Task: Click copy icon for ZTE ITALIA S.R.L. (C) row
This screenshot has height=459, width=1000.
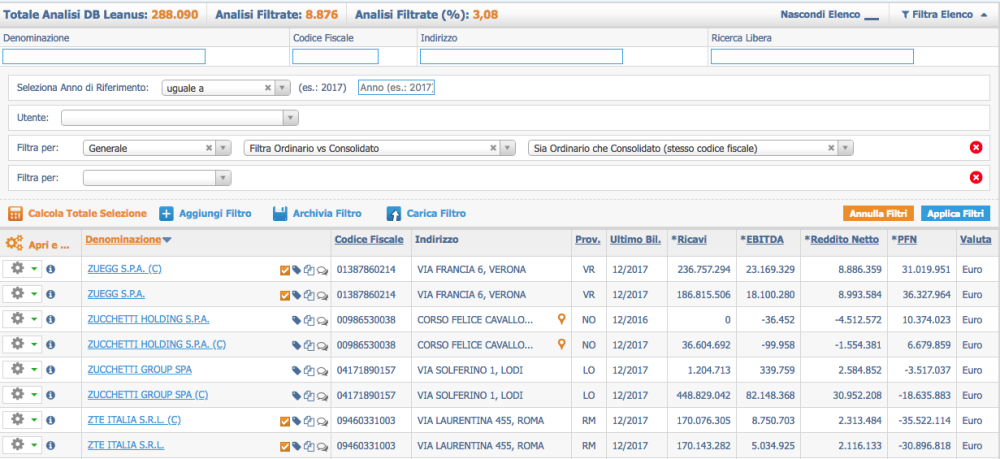Action: 309,421
